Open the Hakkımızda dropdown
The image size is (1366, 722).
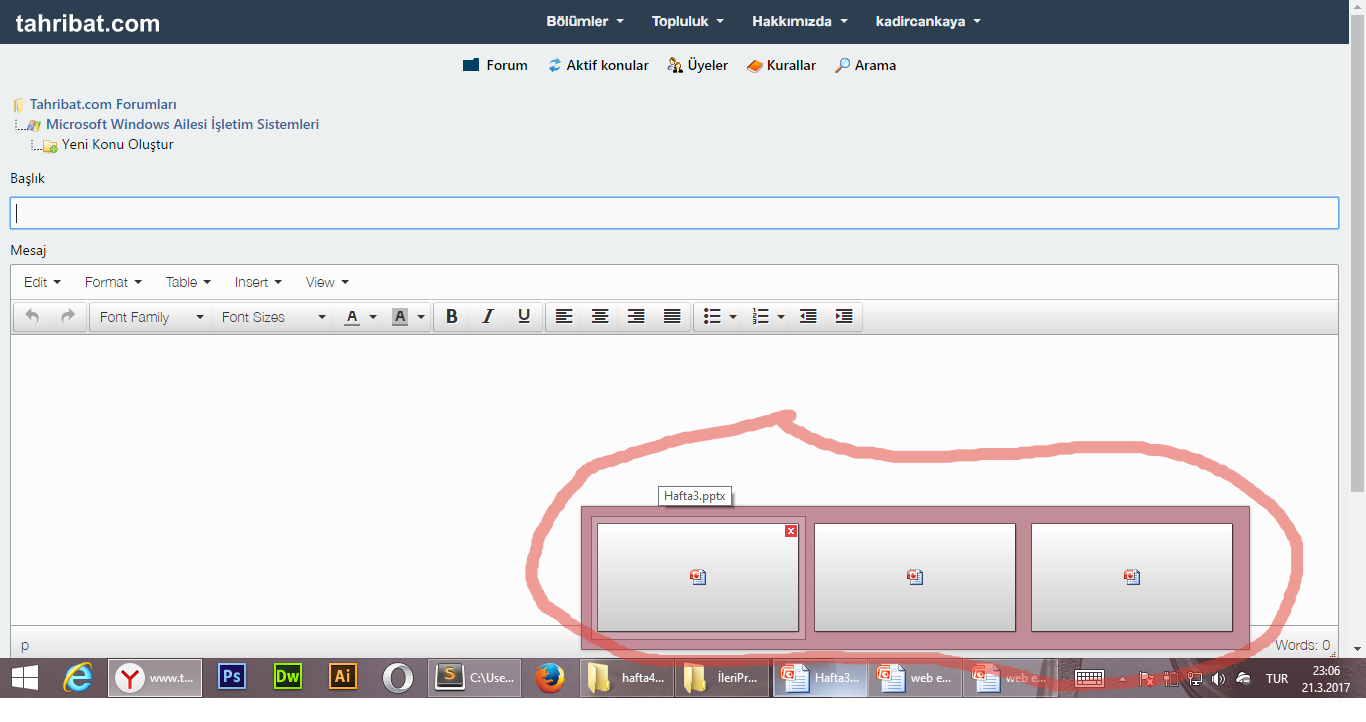(800, 21)
